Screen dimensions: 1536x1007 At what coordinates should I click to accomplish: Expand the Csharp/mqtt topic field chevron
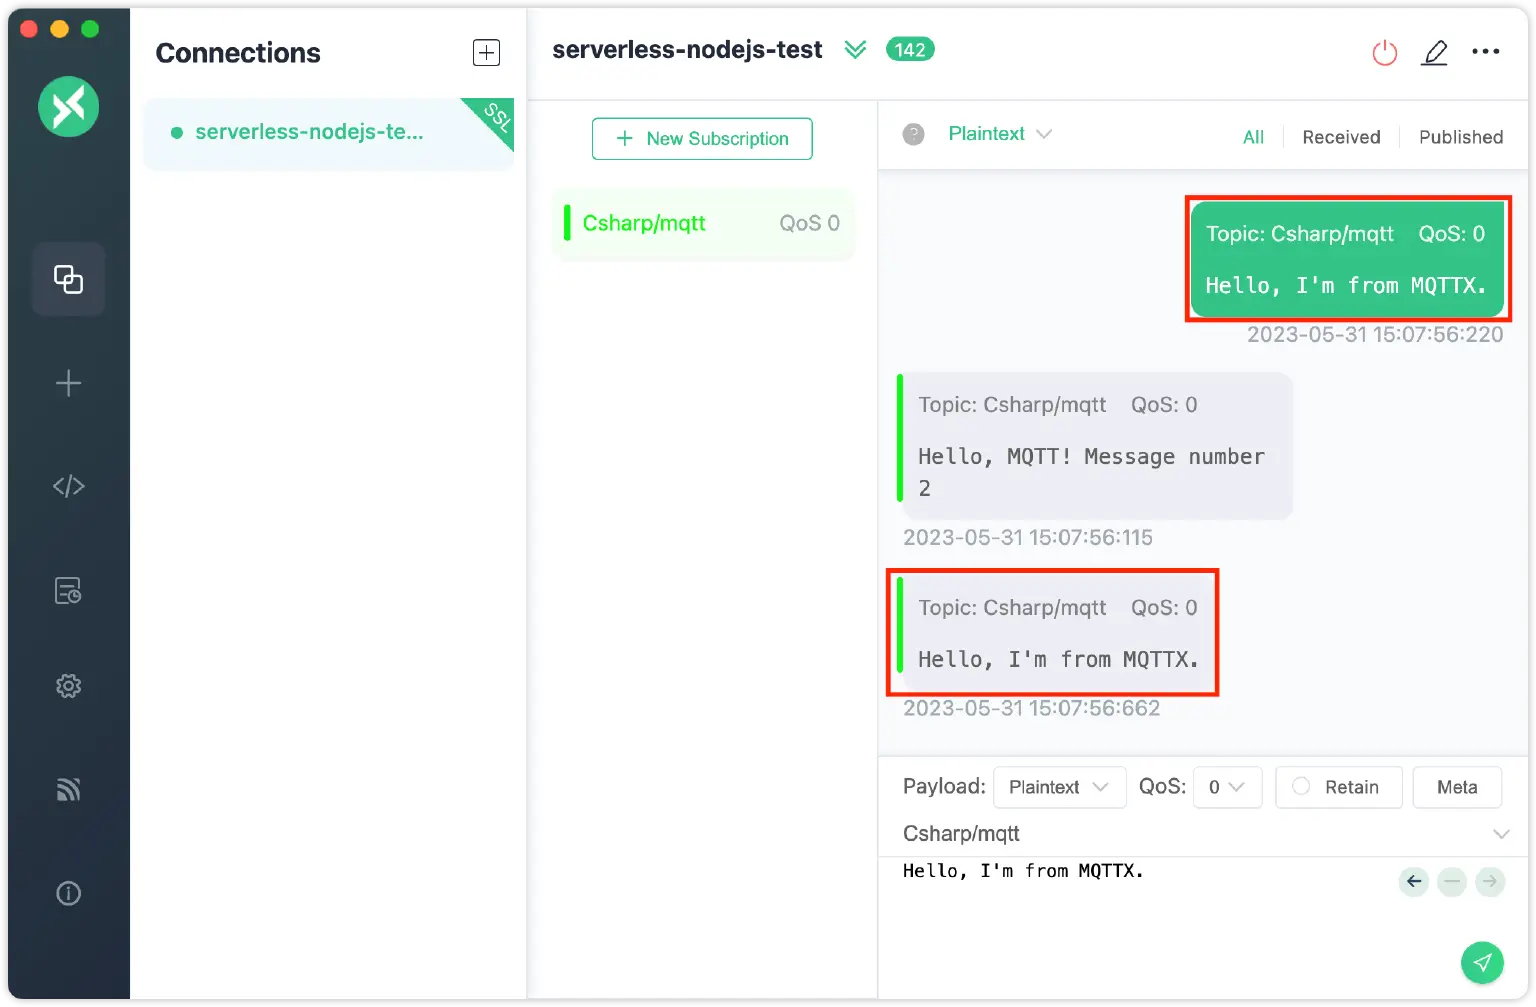(x=1500, y=833)
